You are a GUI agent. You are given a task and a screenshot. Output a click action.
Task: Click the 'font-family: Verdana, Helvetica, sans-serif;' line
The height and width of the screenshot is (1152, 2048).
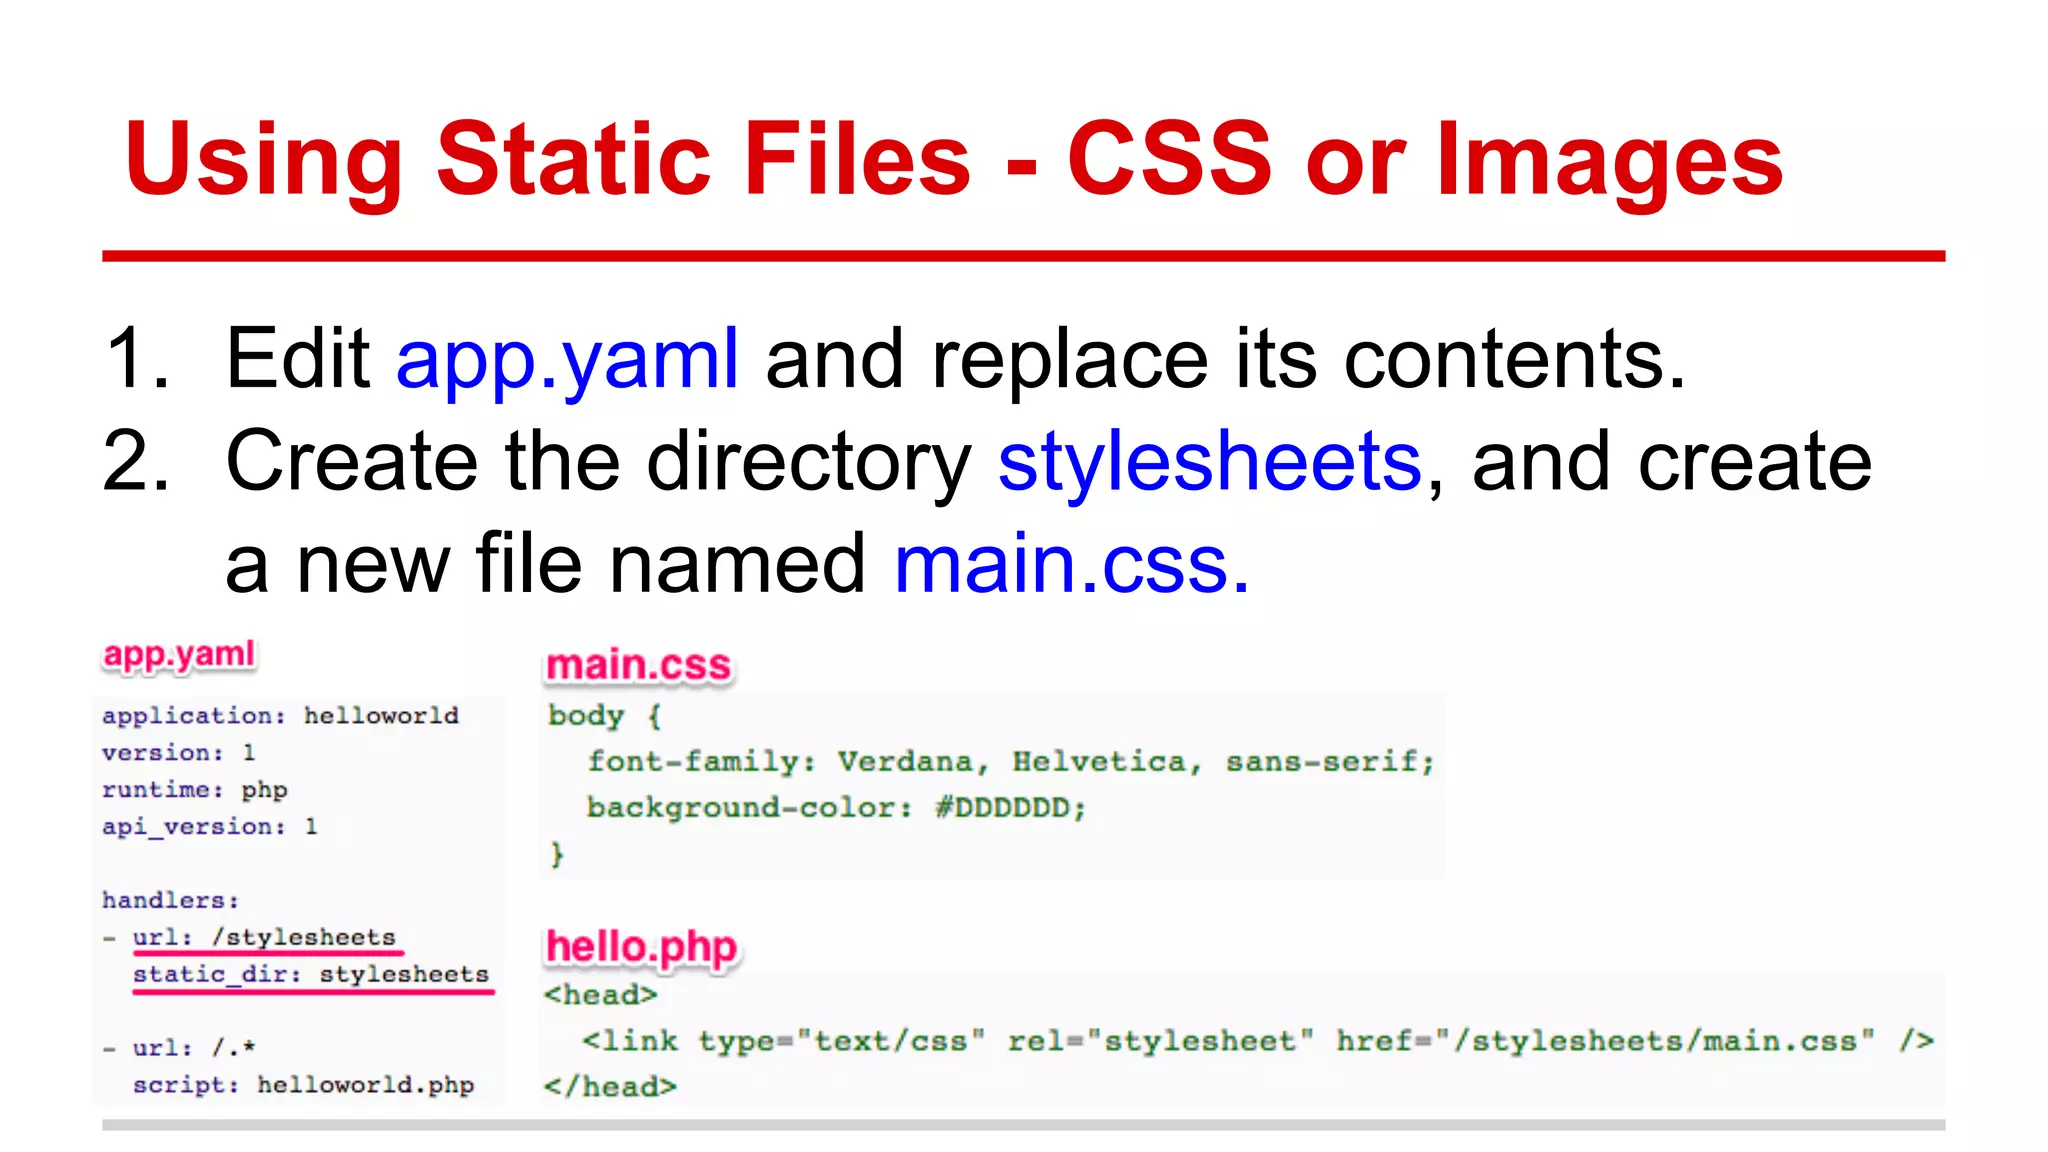1011,762
